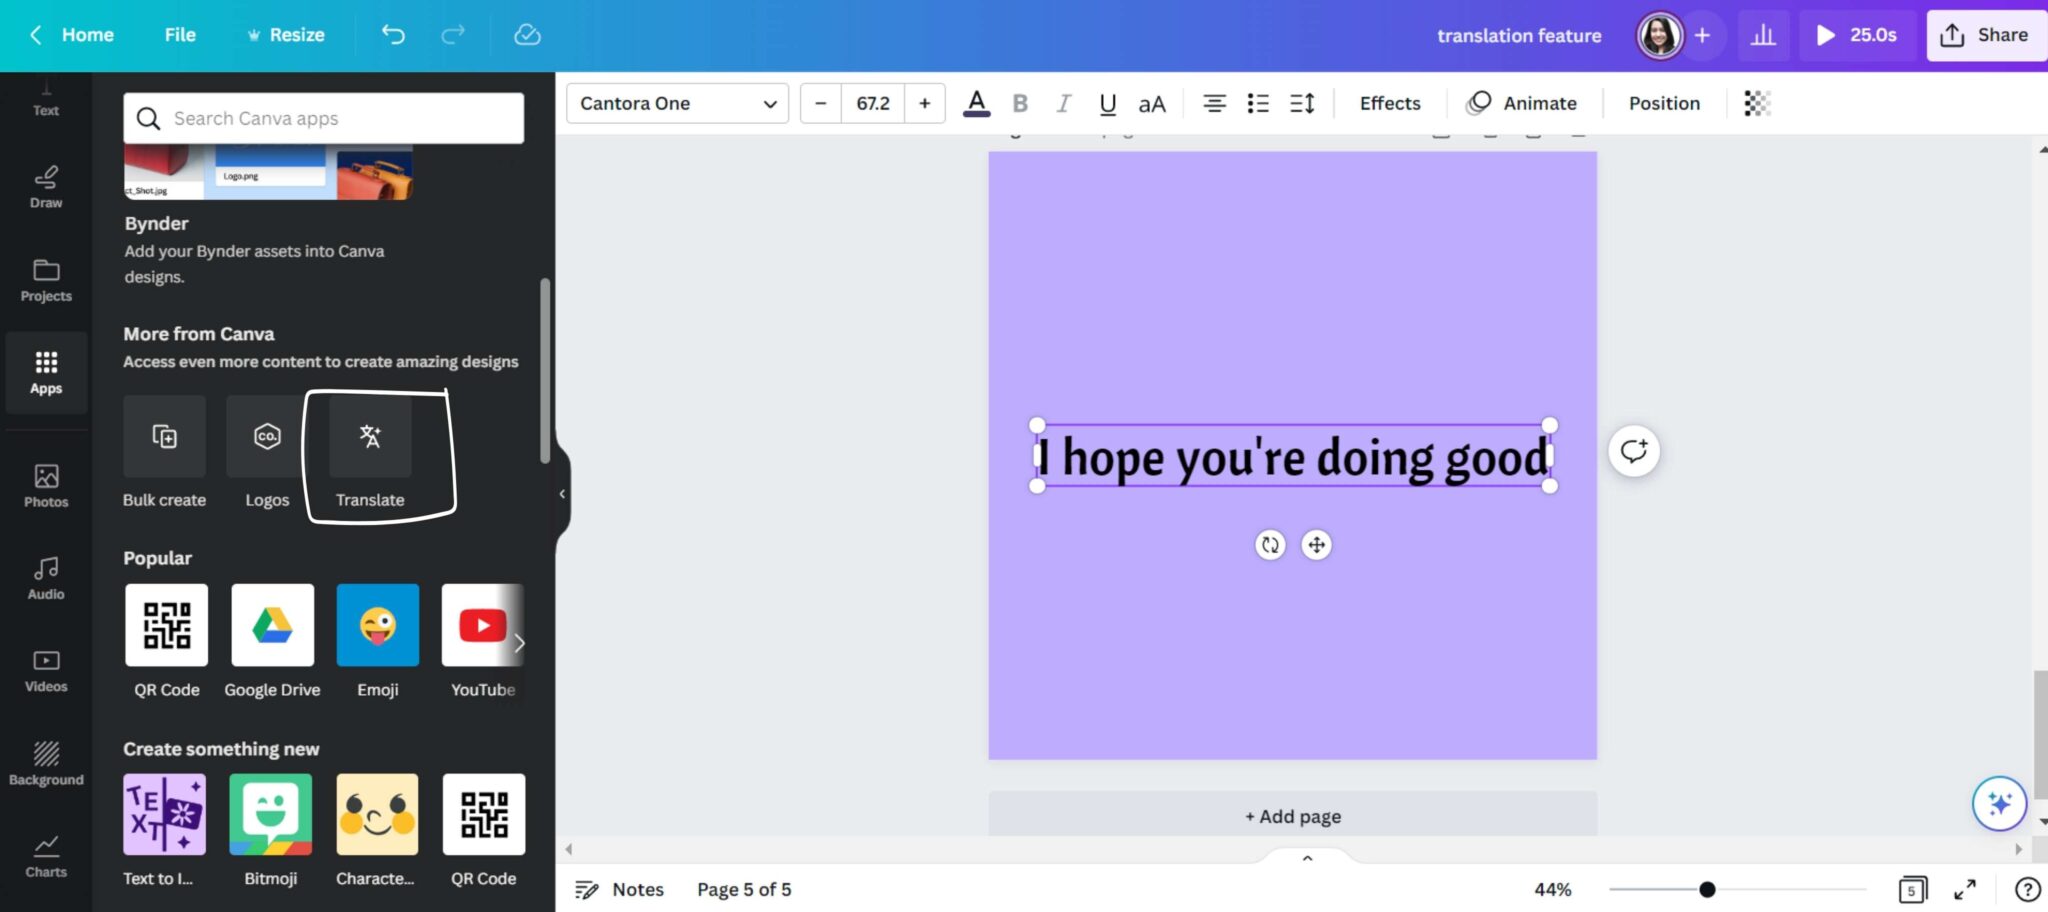This screenshot has height=912, width=2048.
Task: Open the transparency checkerboard icon
Action: (x=1757, y=103)
